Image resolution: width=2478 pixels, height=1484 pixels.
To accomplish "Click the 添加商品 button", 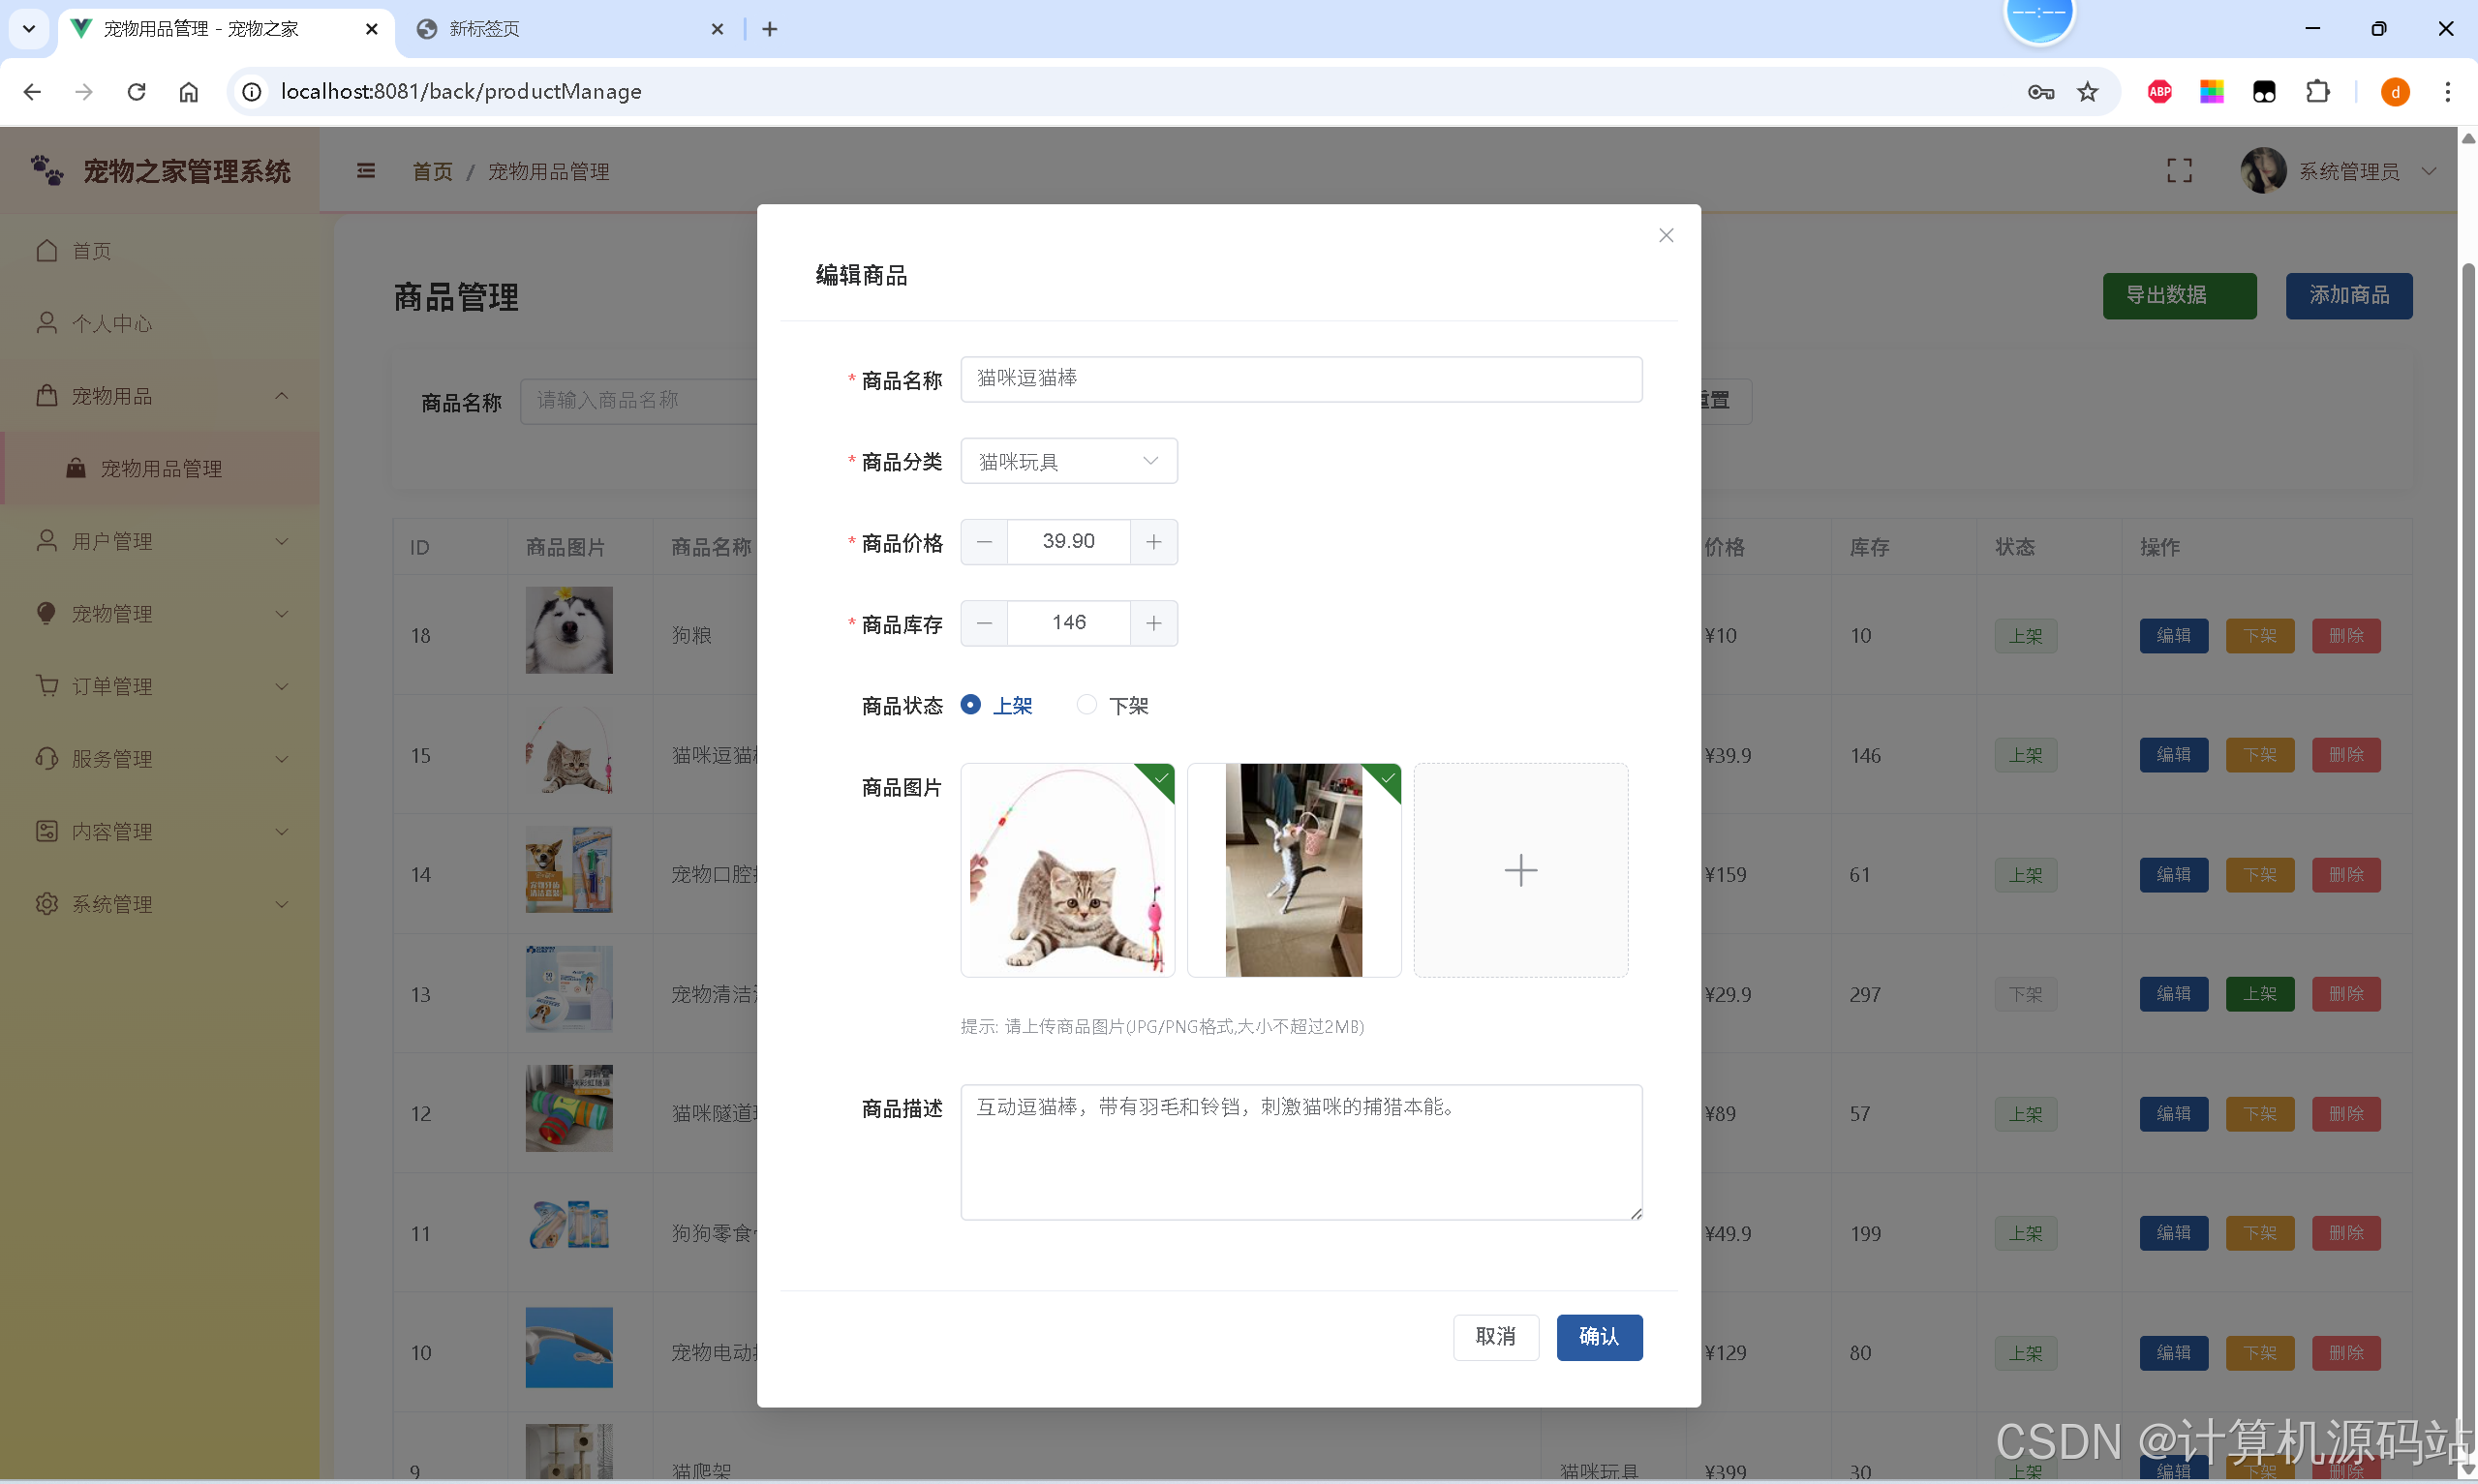I will pyautogui.click(x=2348, y=296).
